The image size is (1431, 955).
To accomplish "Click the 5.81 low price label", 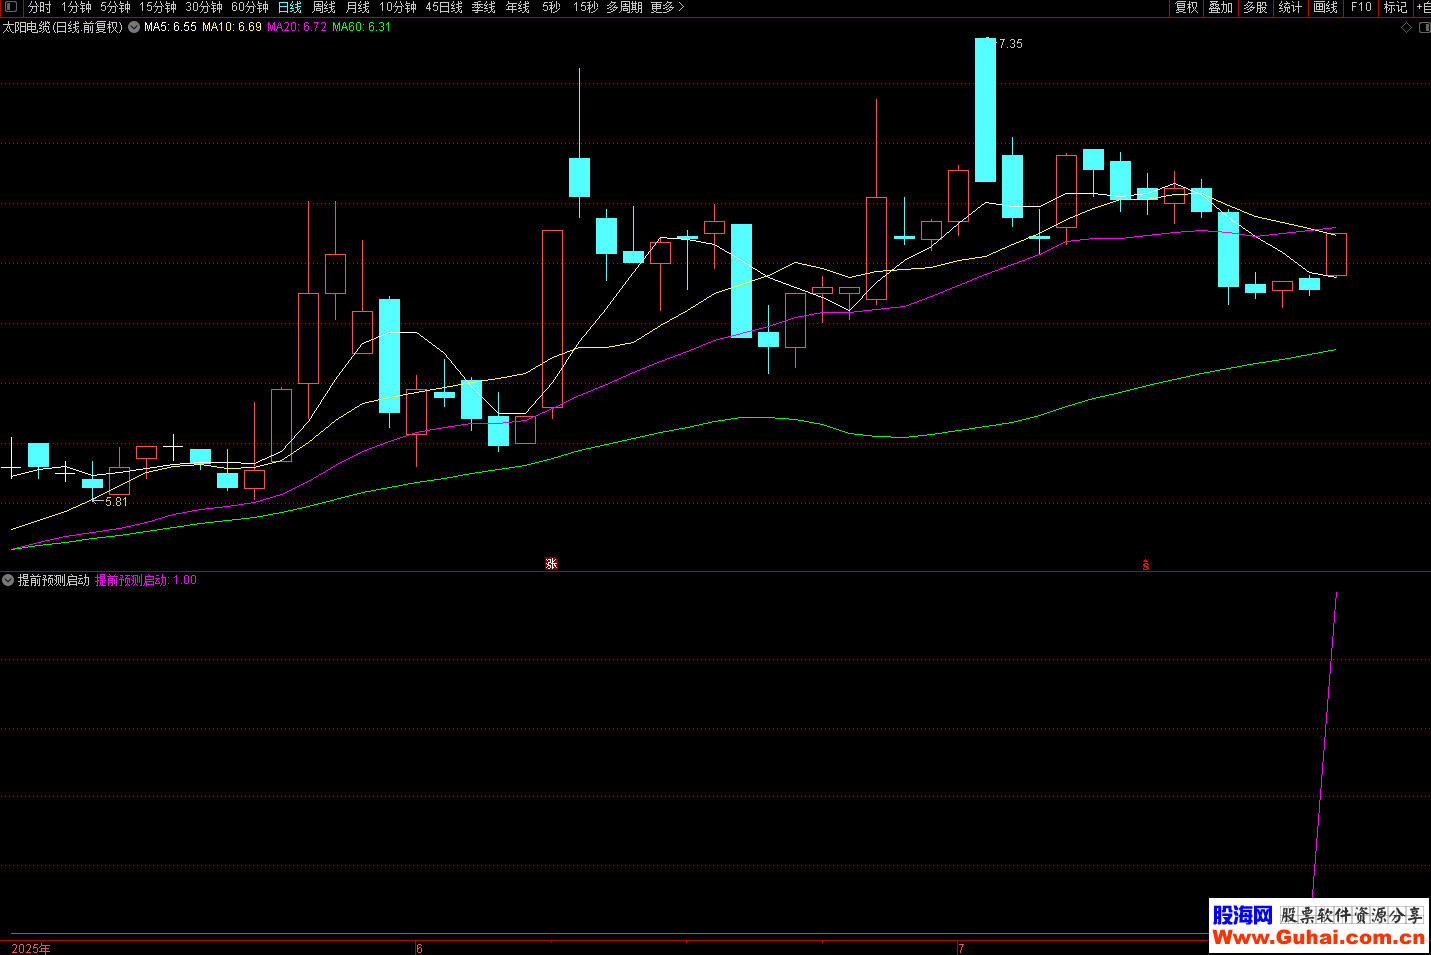I will point(116,502).
